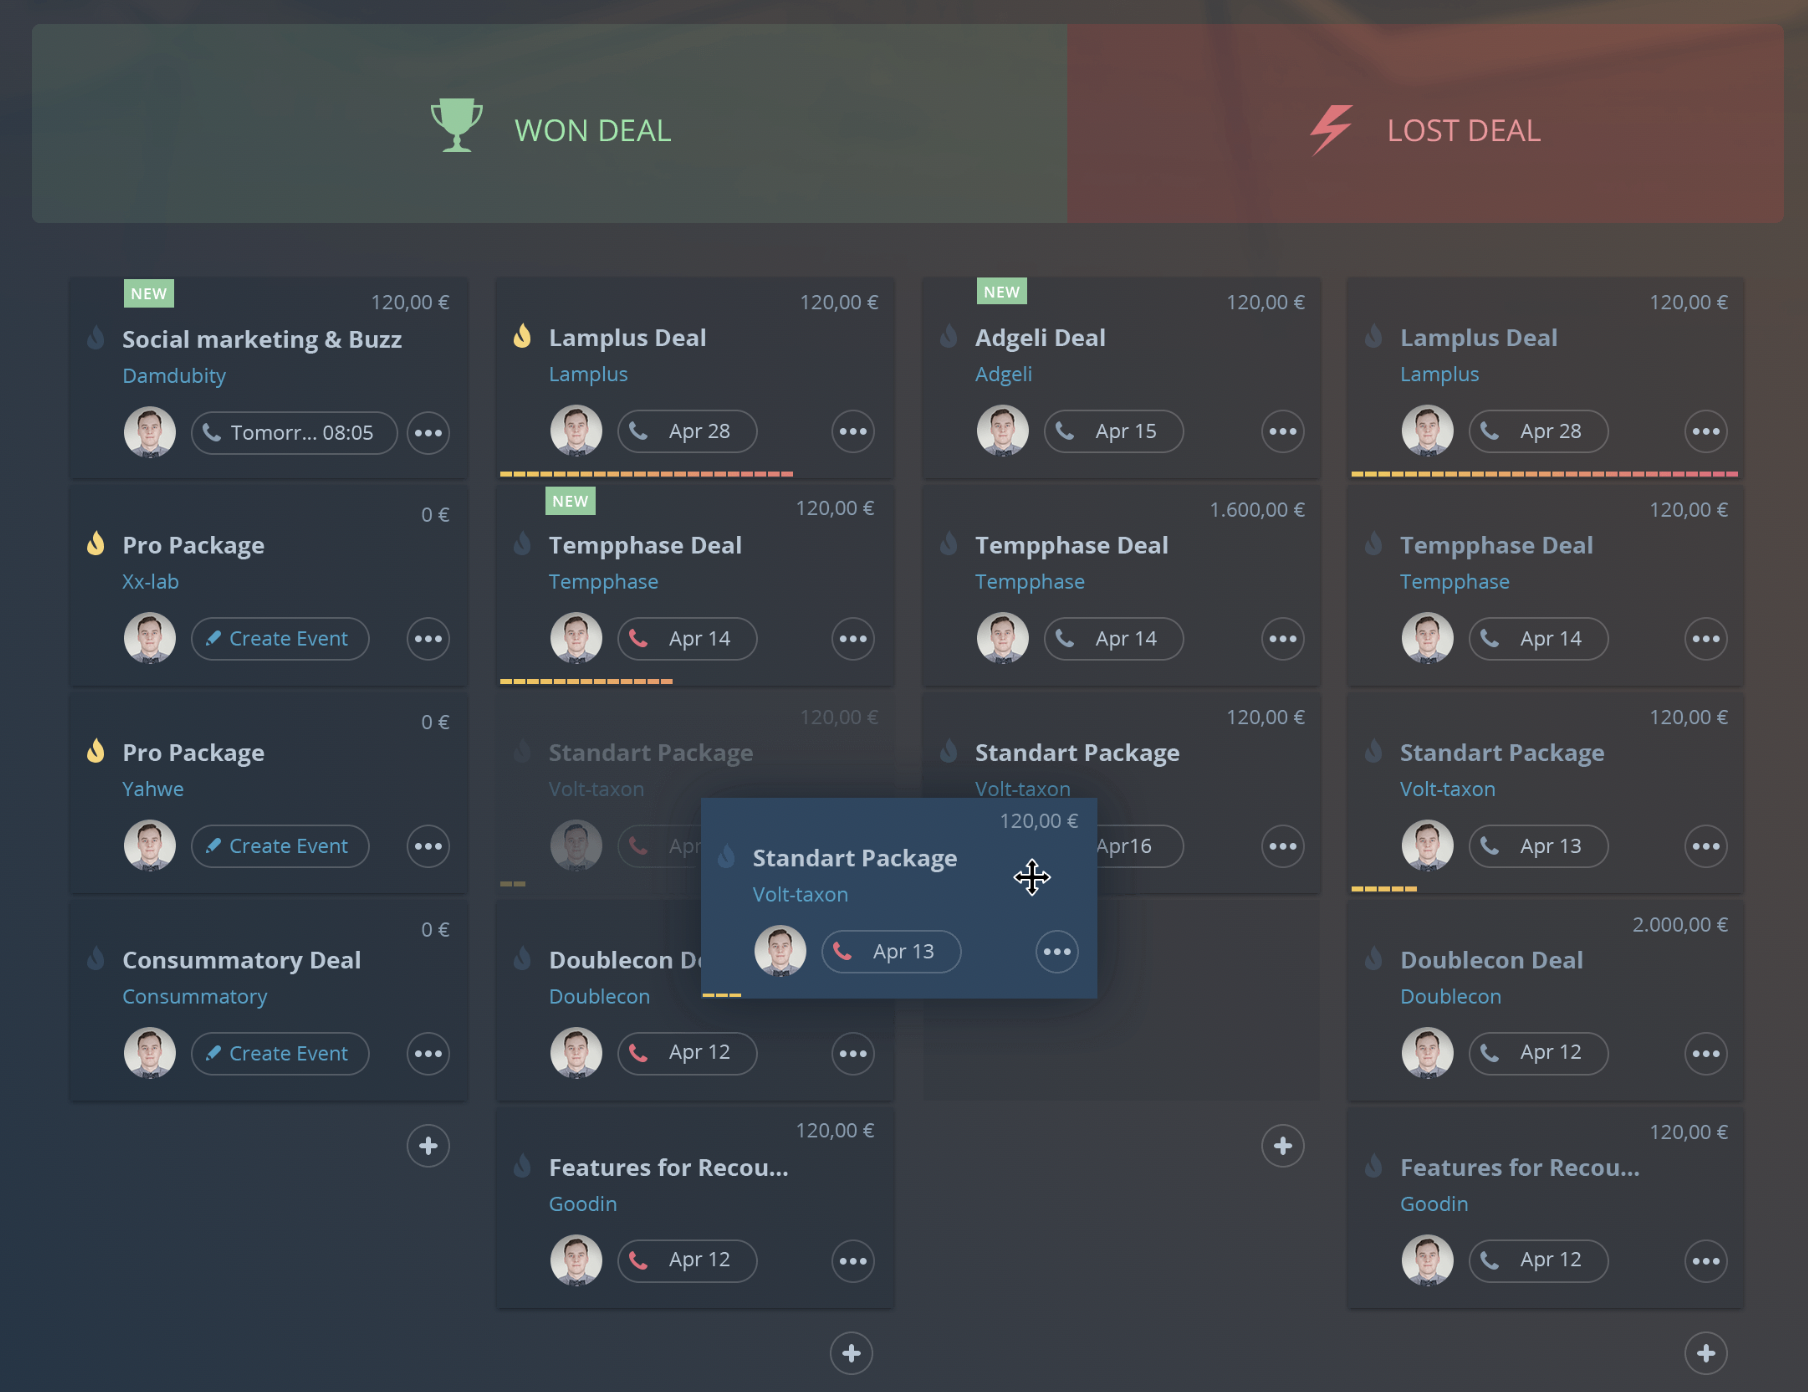Open Xx-lab company link
1808x1392 pixels.
pos(150,582)
